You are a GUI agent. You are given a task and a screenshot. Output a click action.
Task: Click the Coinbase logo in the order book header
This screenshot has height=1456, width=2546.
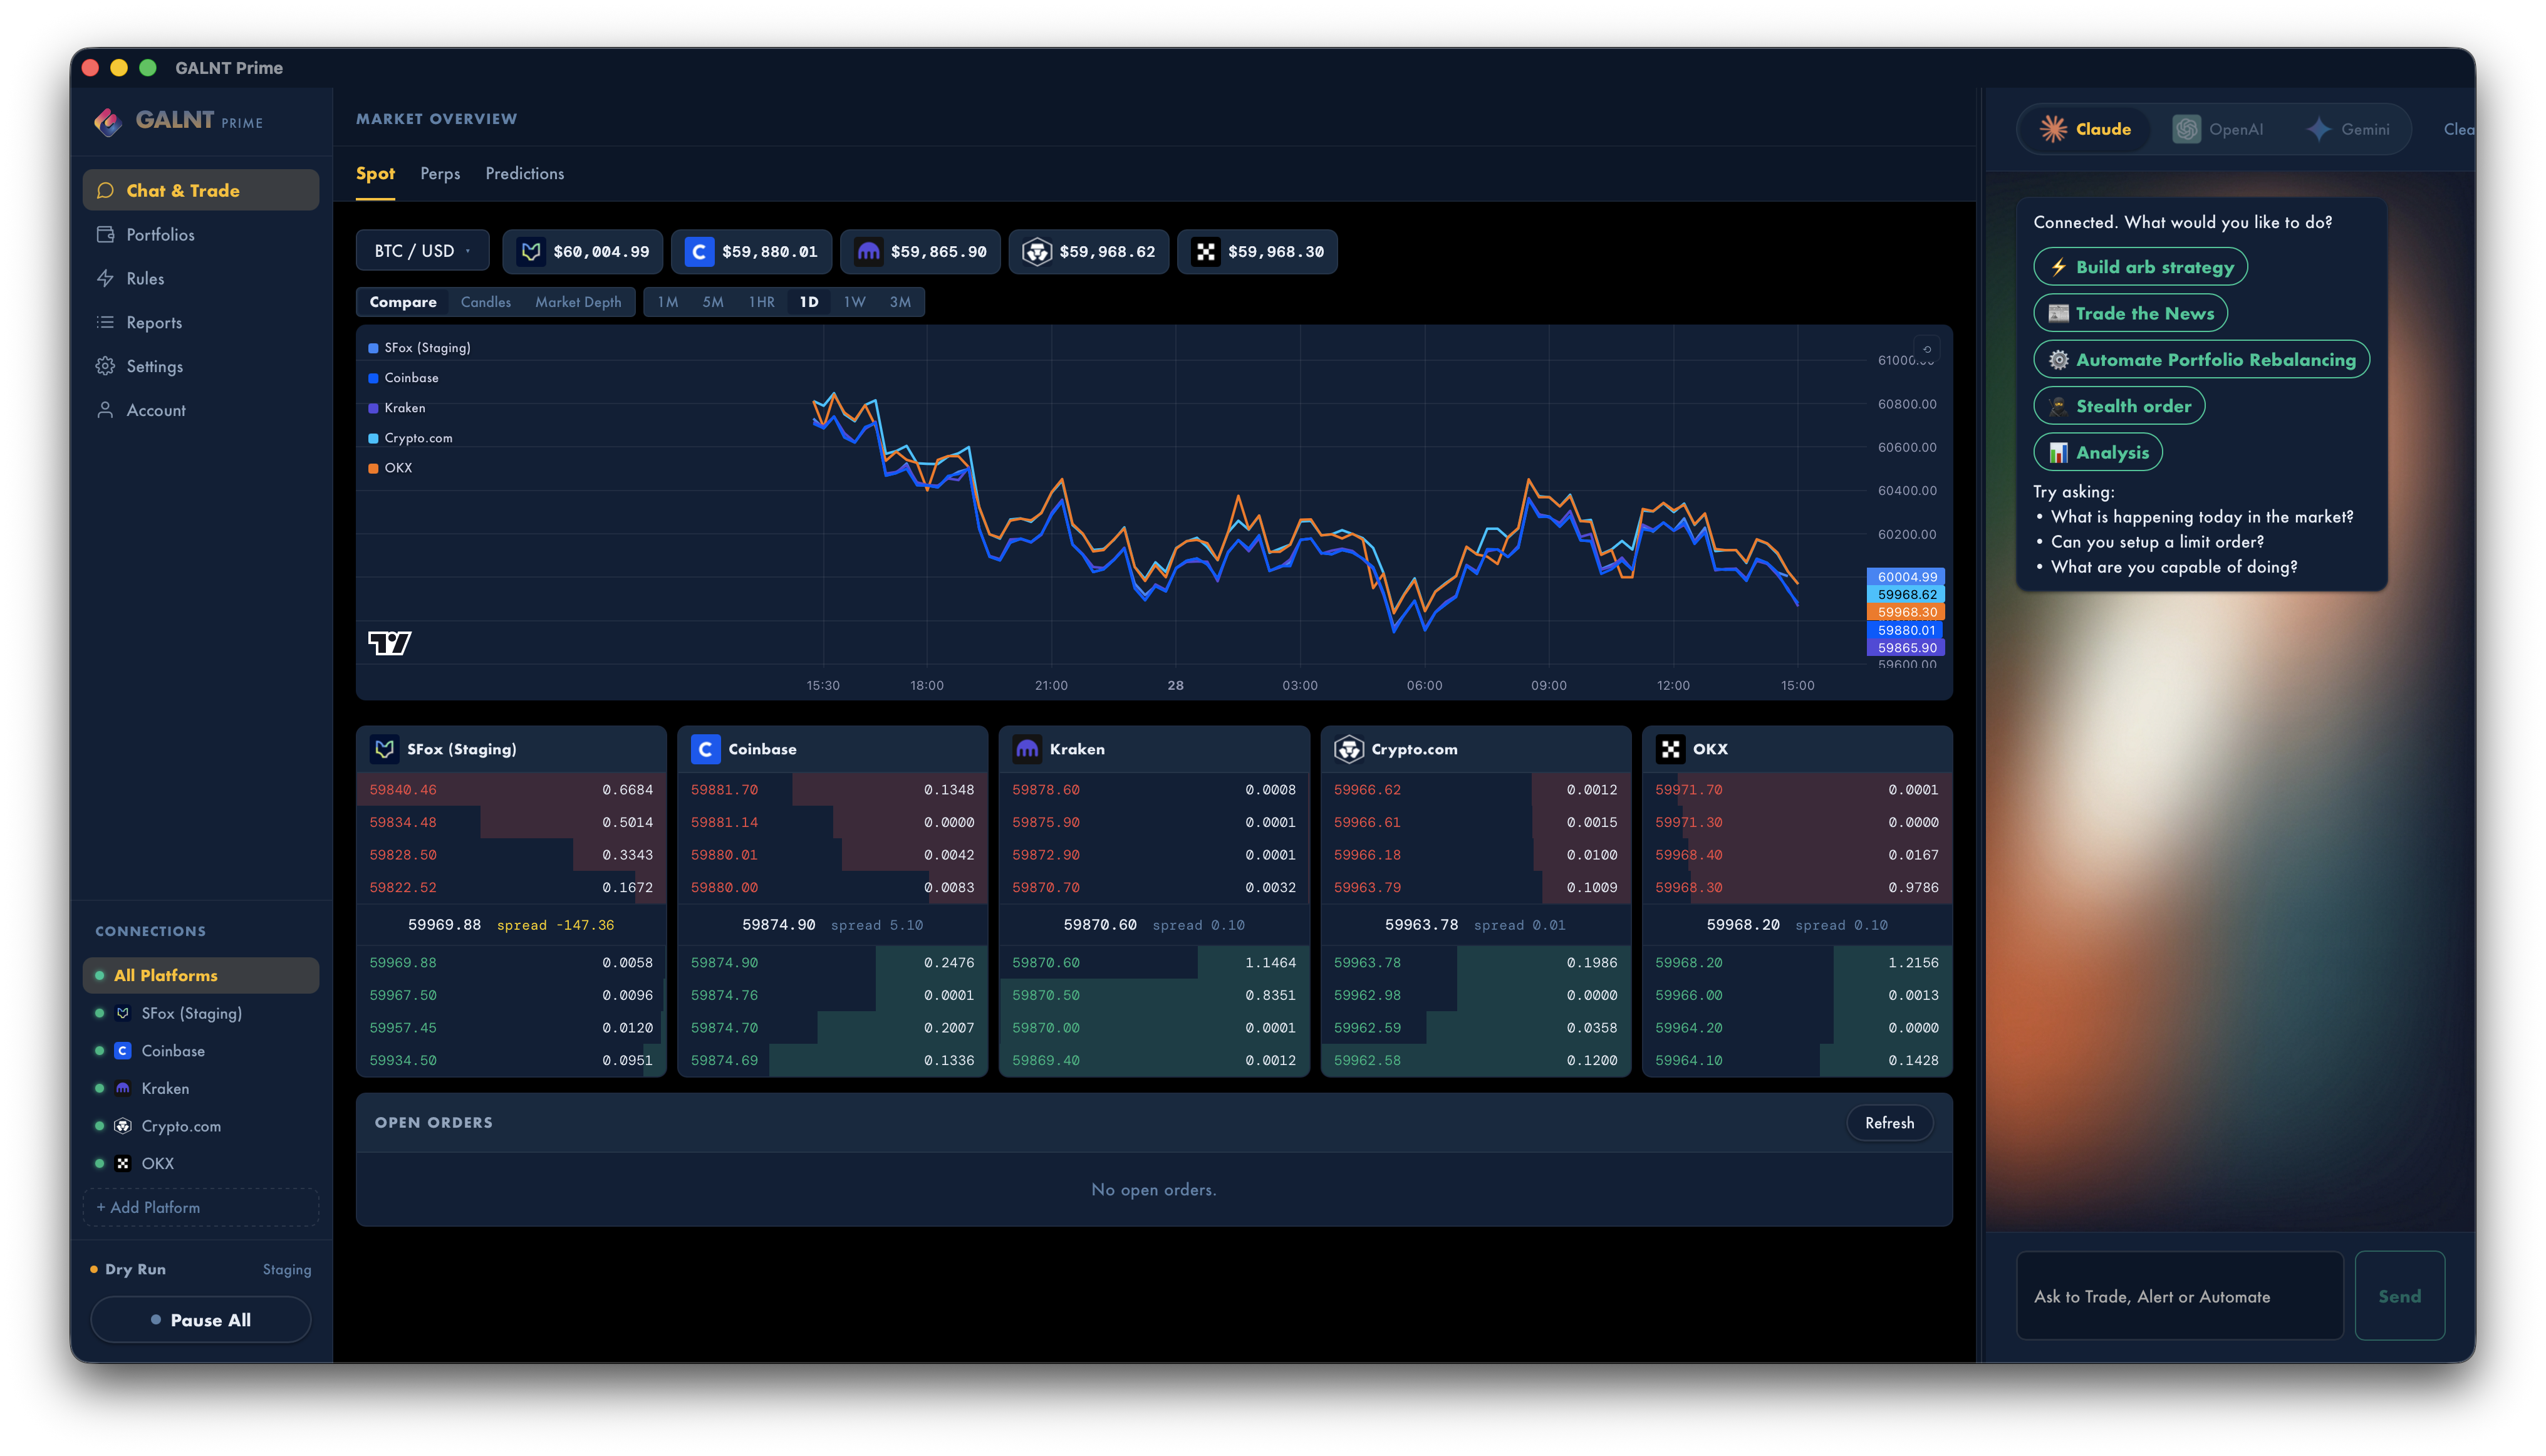coord(705,749)
